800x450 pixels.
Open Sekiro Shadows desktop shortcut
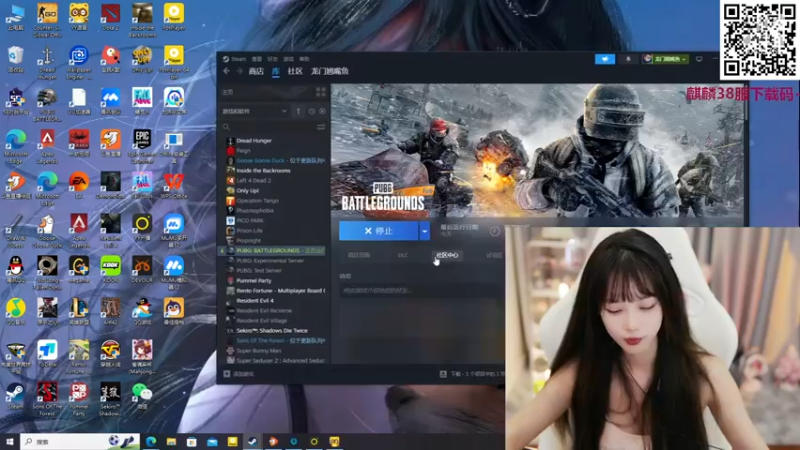pos(110,399)
